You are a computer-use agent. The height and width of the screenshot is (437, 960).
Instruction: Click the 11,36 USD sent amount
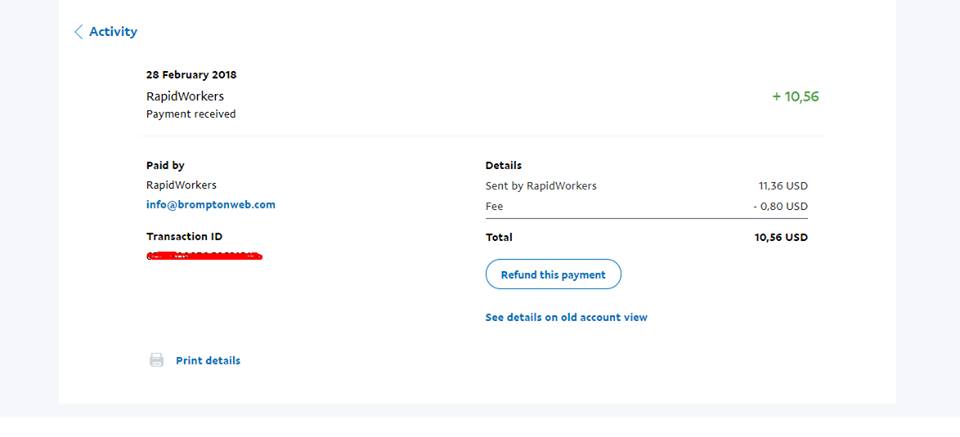(783, 186)
